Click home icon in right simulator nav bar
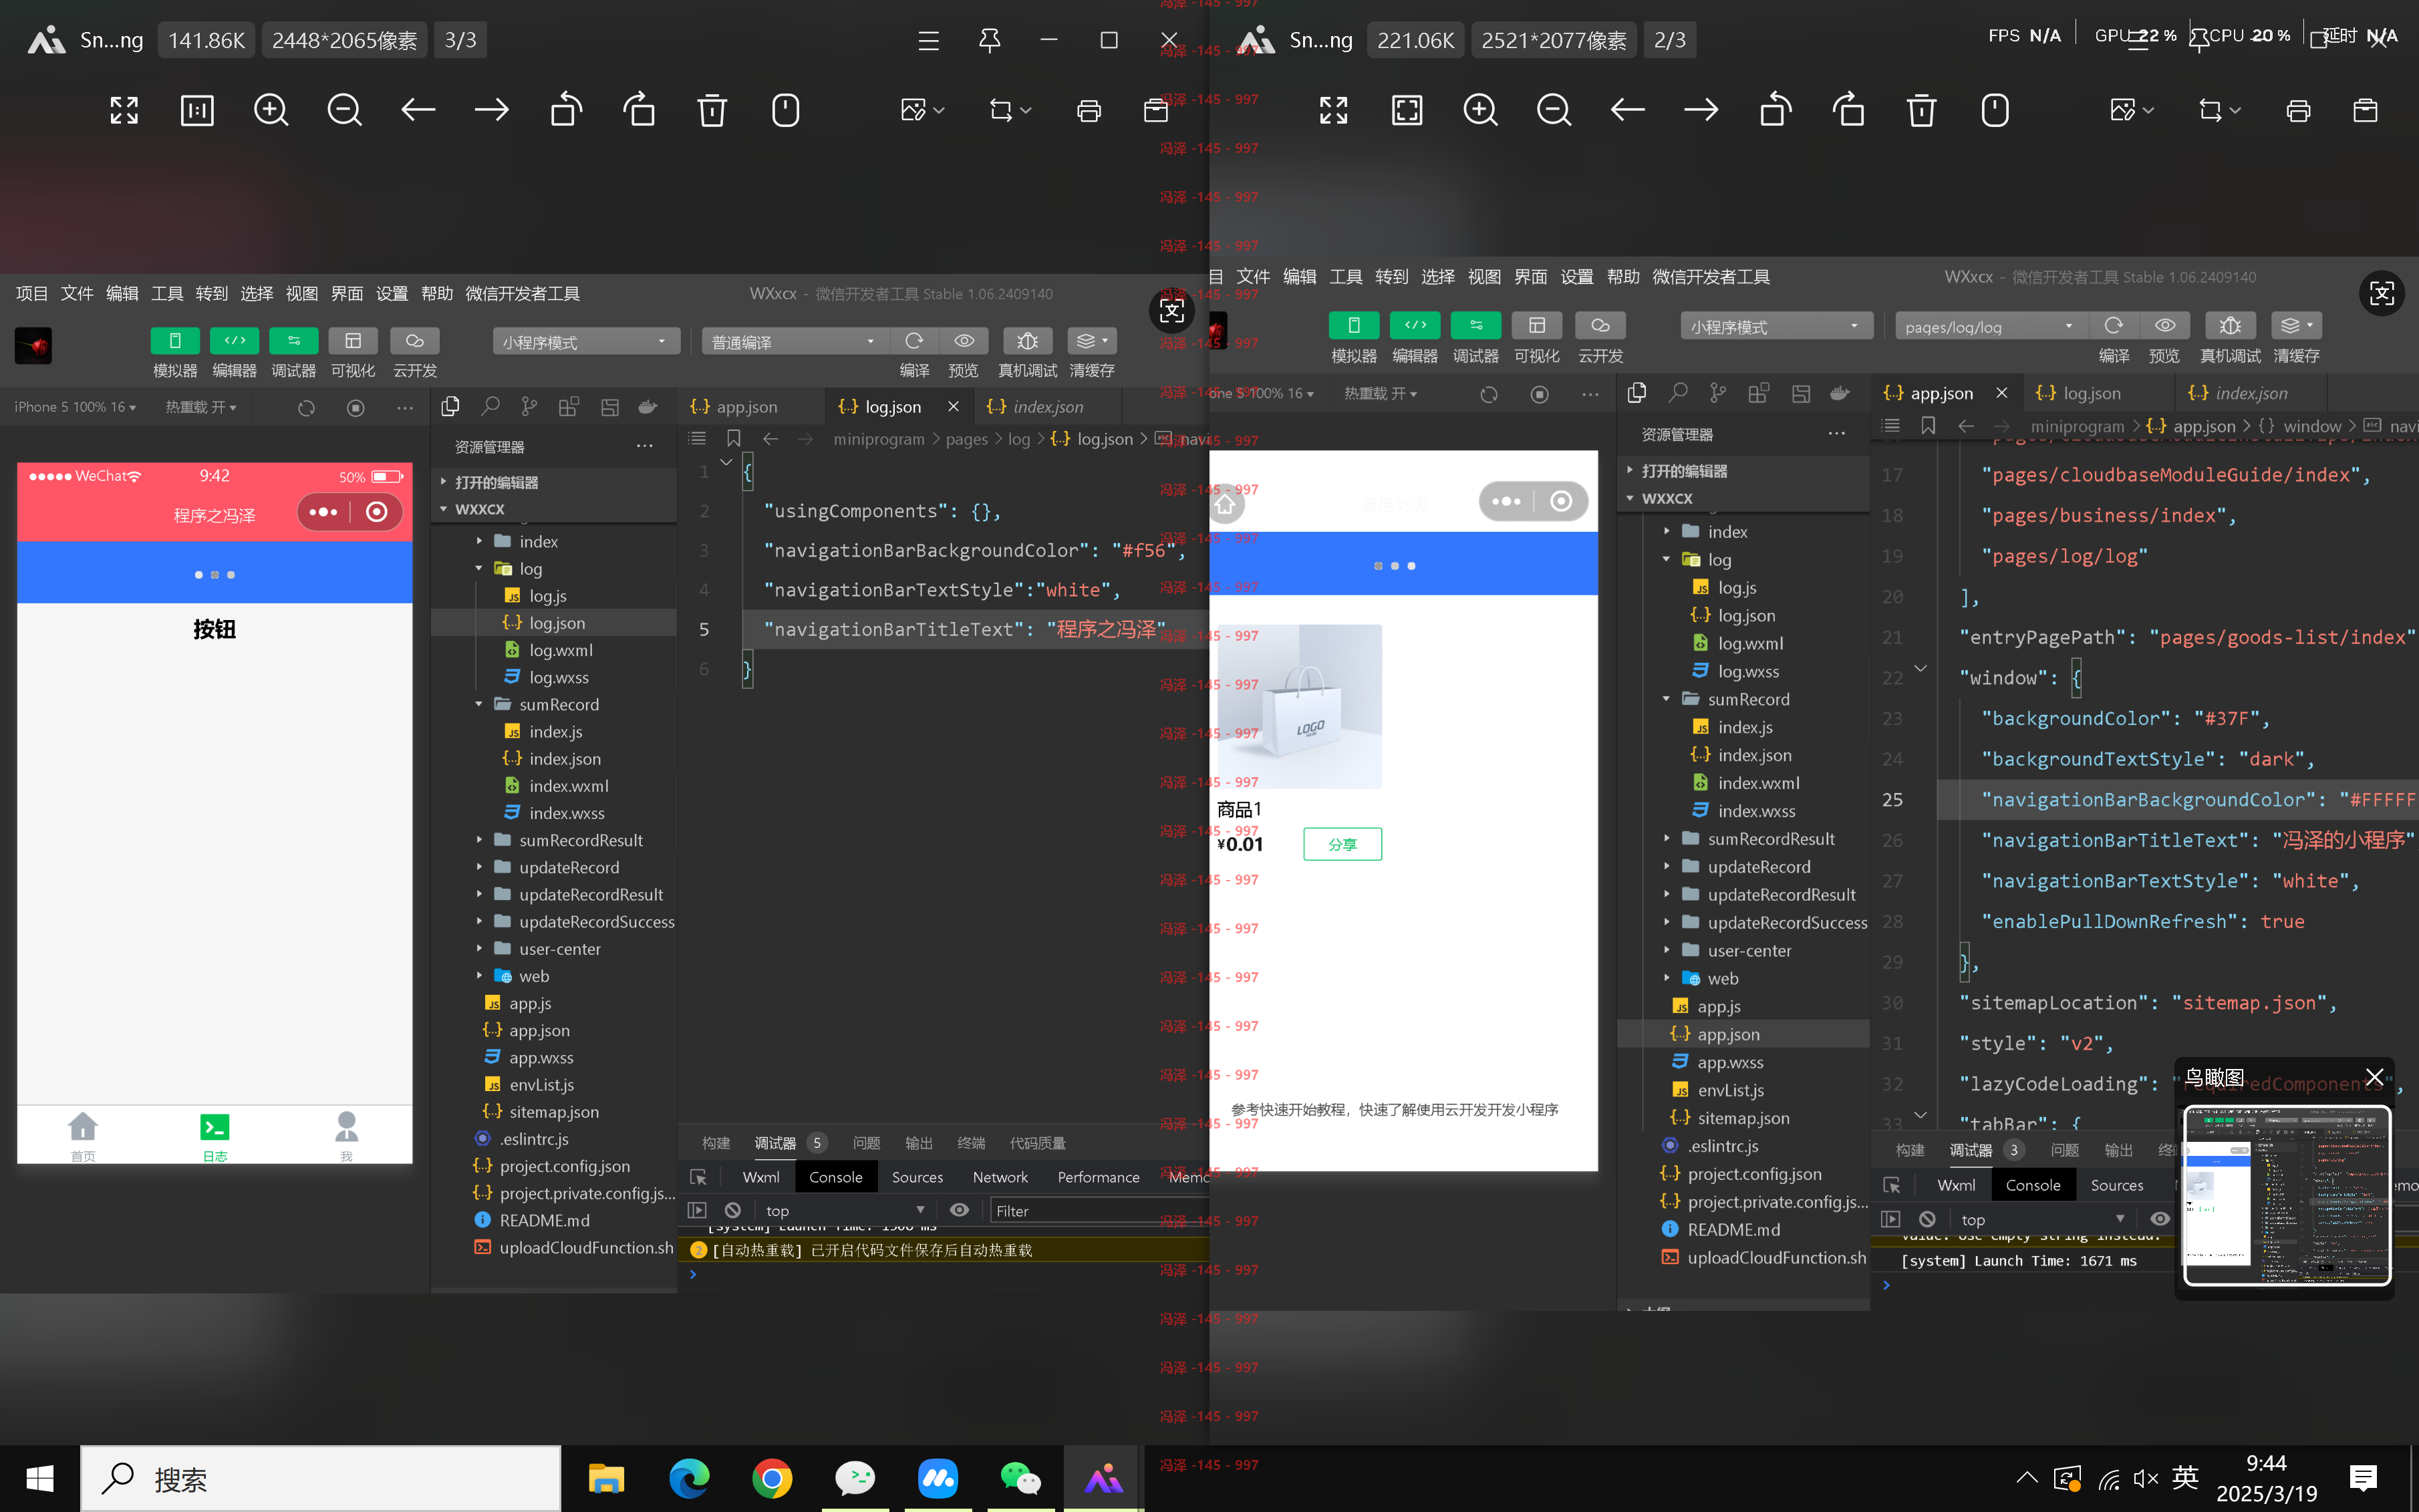The image size is (2419, 1512). point(1226,505)
